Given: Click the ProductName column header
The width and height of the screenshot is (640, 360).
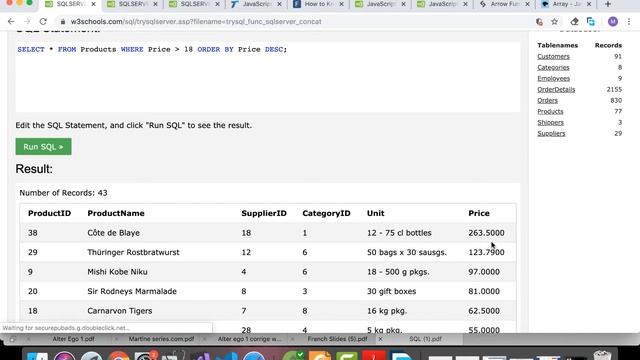Looking at the screenshot, I should tap(116, 213).
